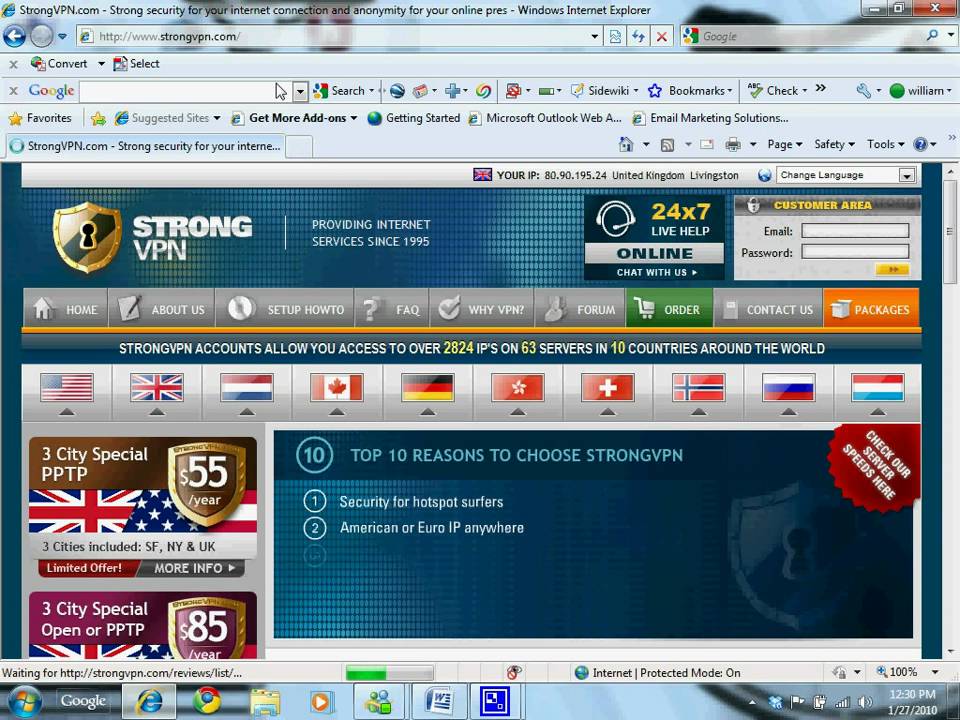Screen dimensions: 960x720
Task: Click the search magnifier icon in Google box
Action: tap(932, 36)
